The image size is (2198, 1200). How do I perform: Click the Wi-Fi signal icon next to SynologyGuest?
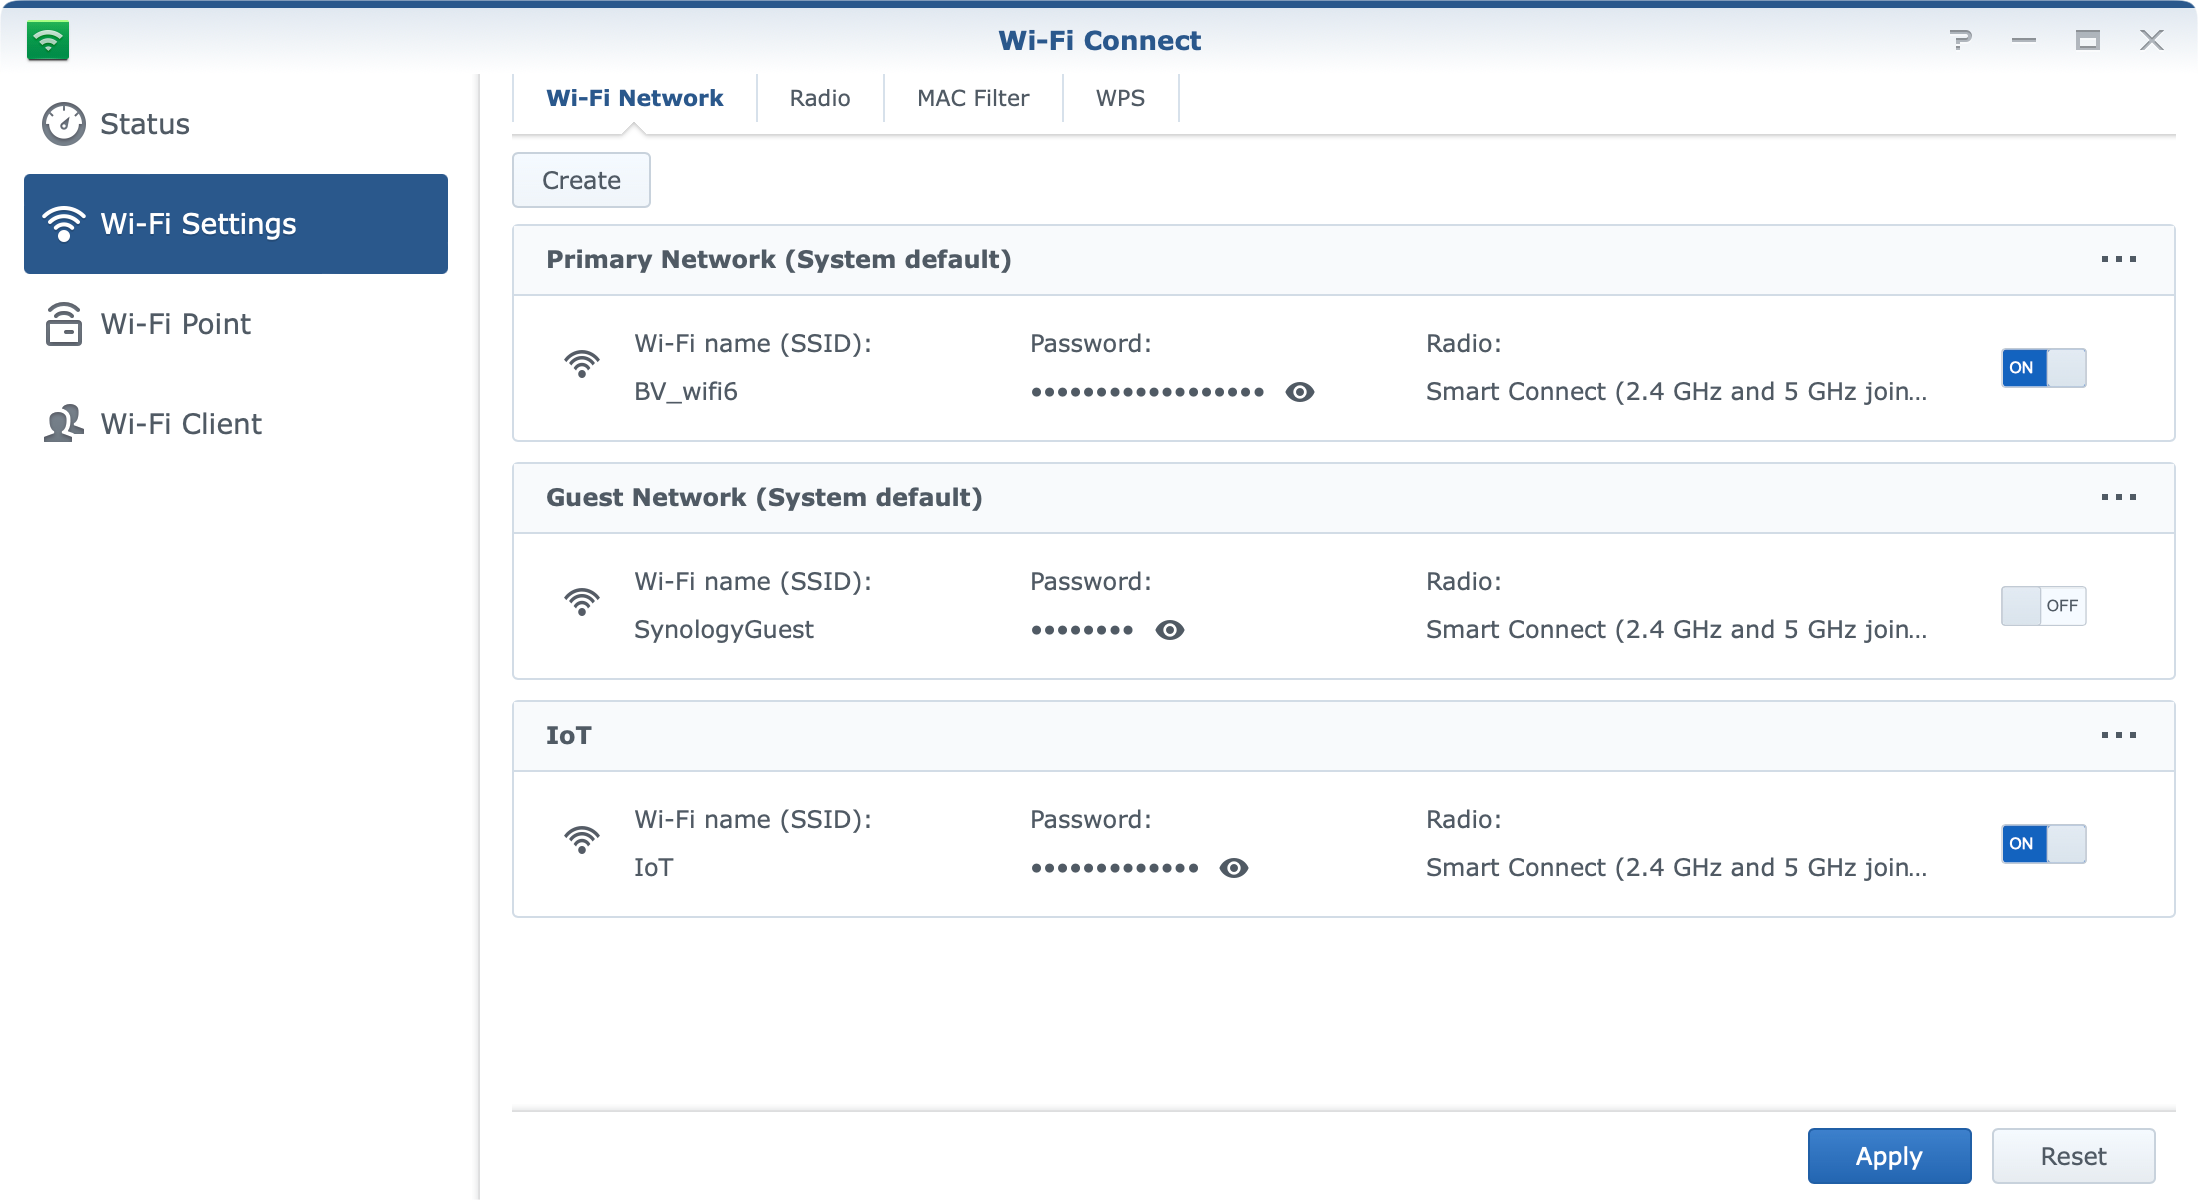pos(581,602)
